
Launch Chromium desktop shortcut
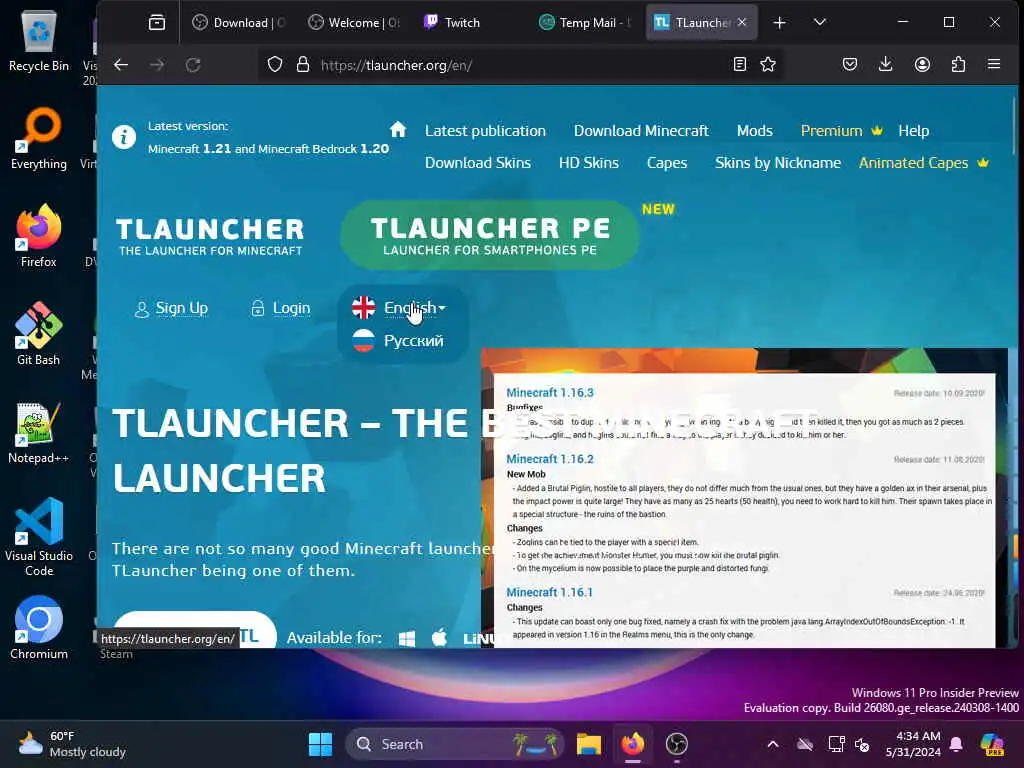[x=39, y=628]
